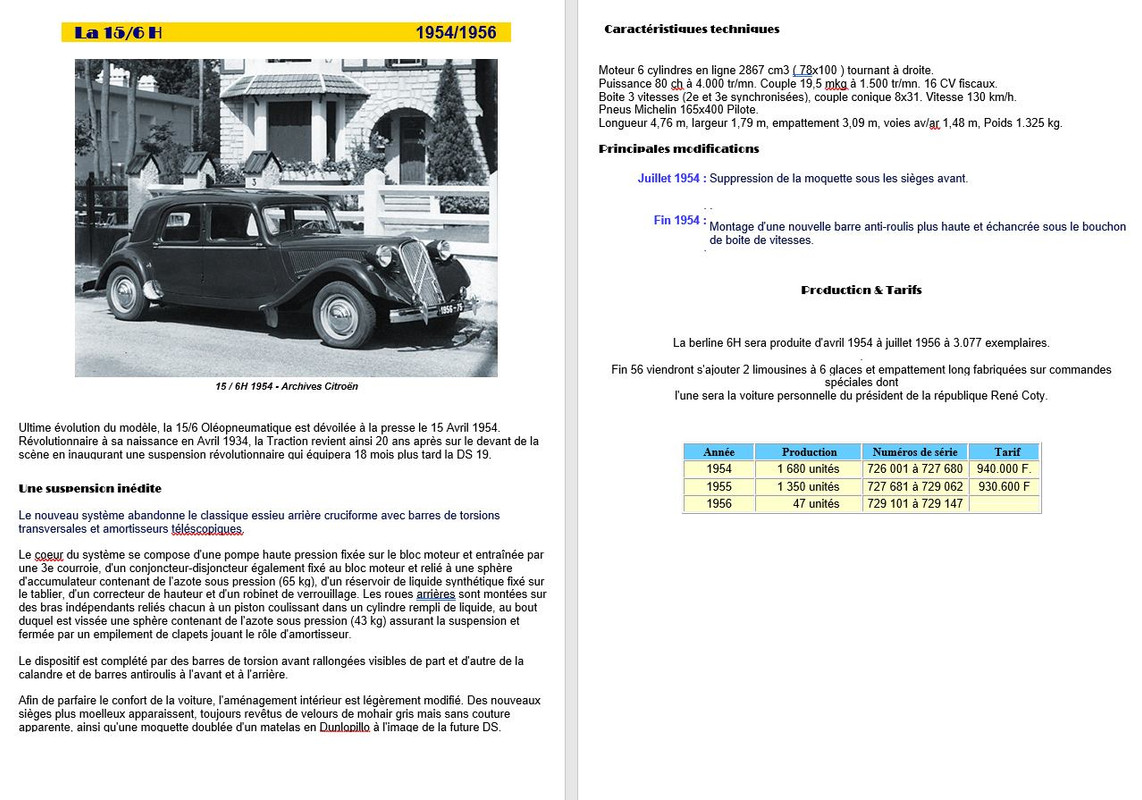
Task: Click the heading 'Une suspension inédite'
Action: (90, 488)
